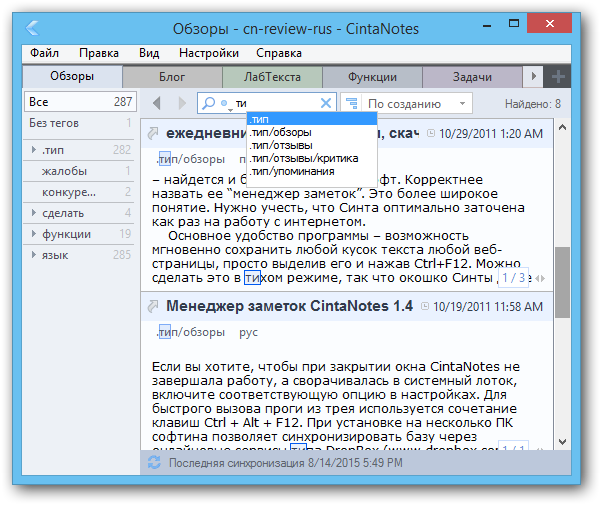Screen dimensions: 601x505
Task: Choose the .тип/отзывы suggestion
Action: click(312, 146)
